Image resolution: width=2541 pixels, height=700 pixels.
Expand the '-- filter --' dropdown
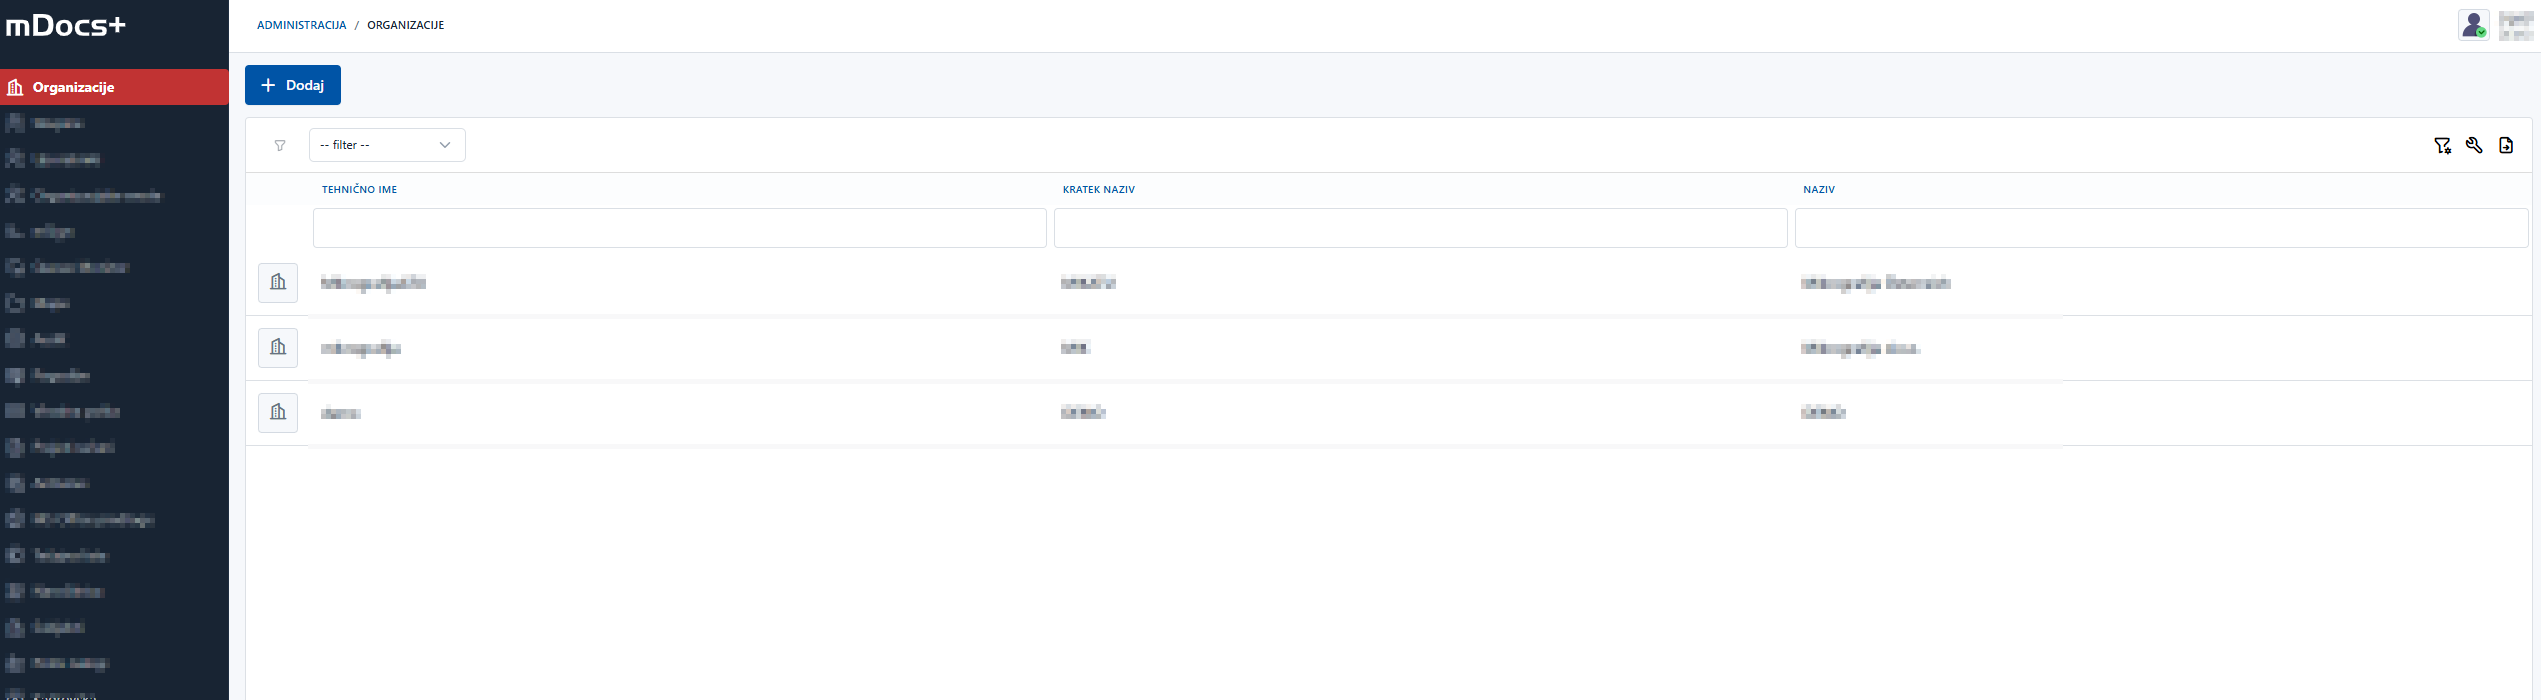click(386, 145)
